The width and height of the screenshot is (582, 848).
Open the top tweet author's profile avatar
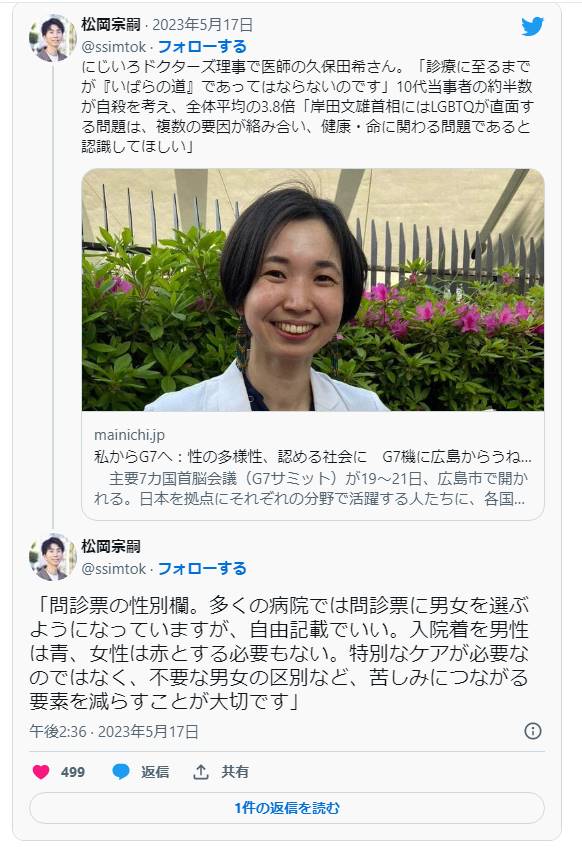(52, 38)
